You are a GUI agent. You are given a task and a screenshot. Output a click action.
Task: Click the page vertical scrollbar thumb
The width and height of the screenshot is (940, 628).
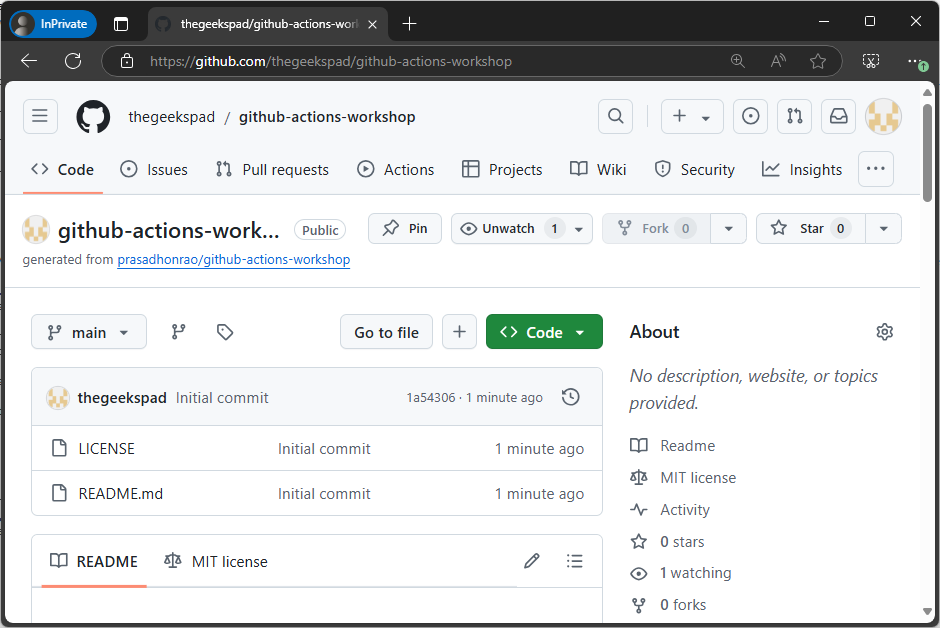pos(927,153)
